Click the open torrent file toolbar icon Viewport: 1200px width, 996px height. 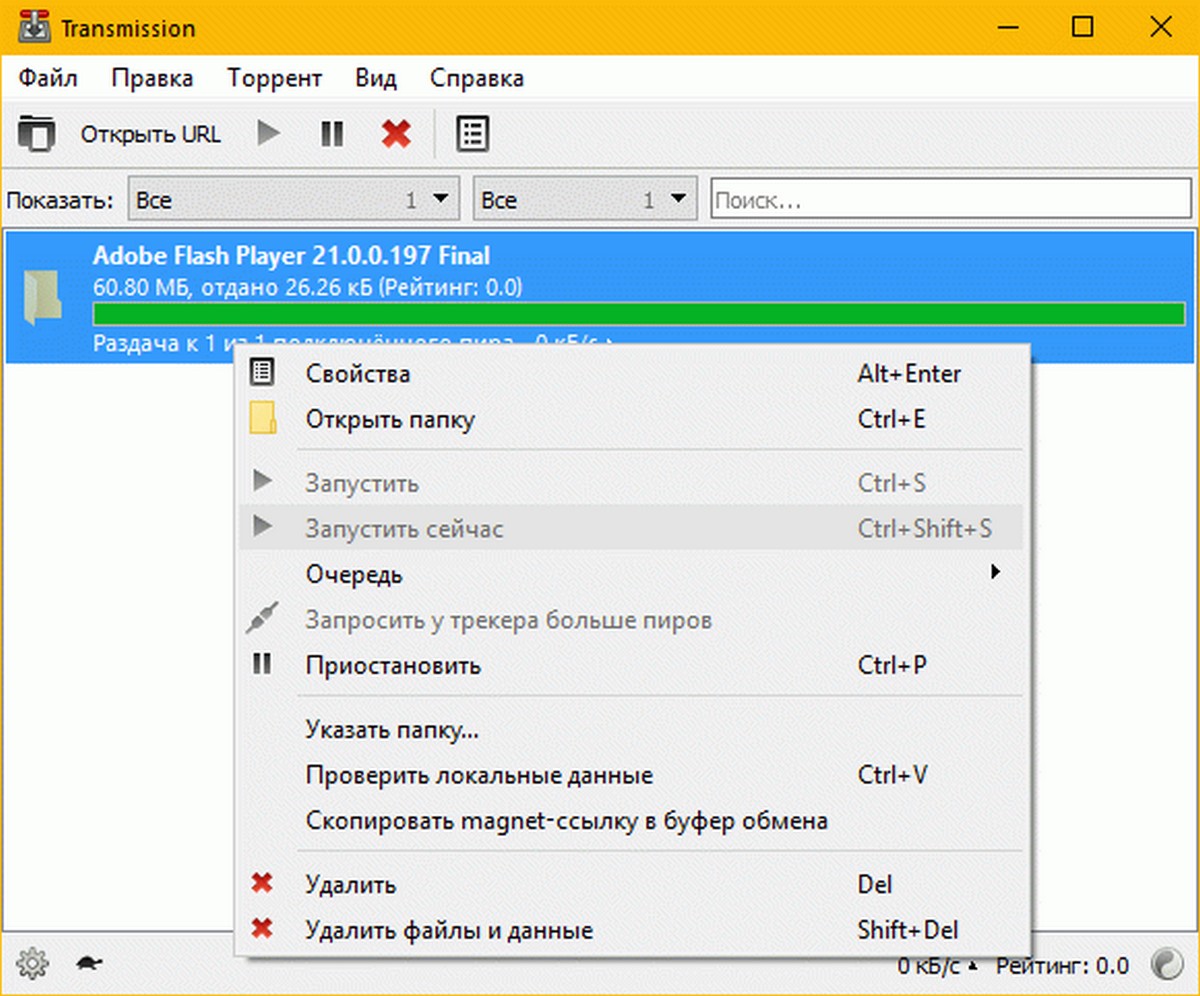38,133
